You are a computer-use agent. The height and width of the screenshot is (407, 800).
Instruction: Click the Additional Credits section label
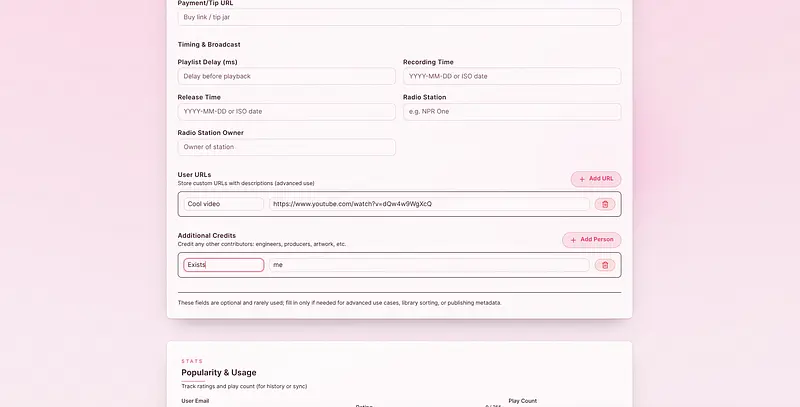tap(207, 236)
